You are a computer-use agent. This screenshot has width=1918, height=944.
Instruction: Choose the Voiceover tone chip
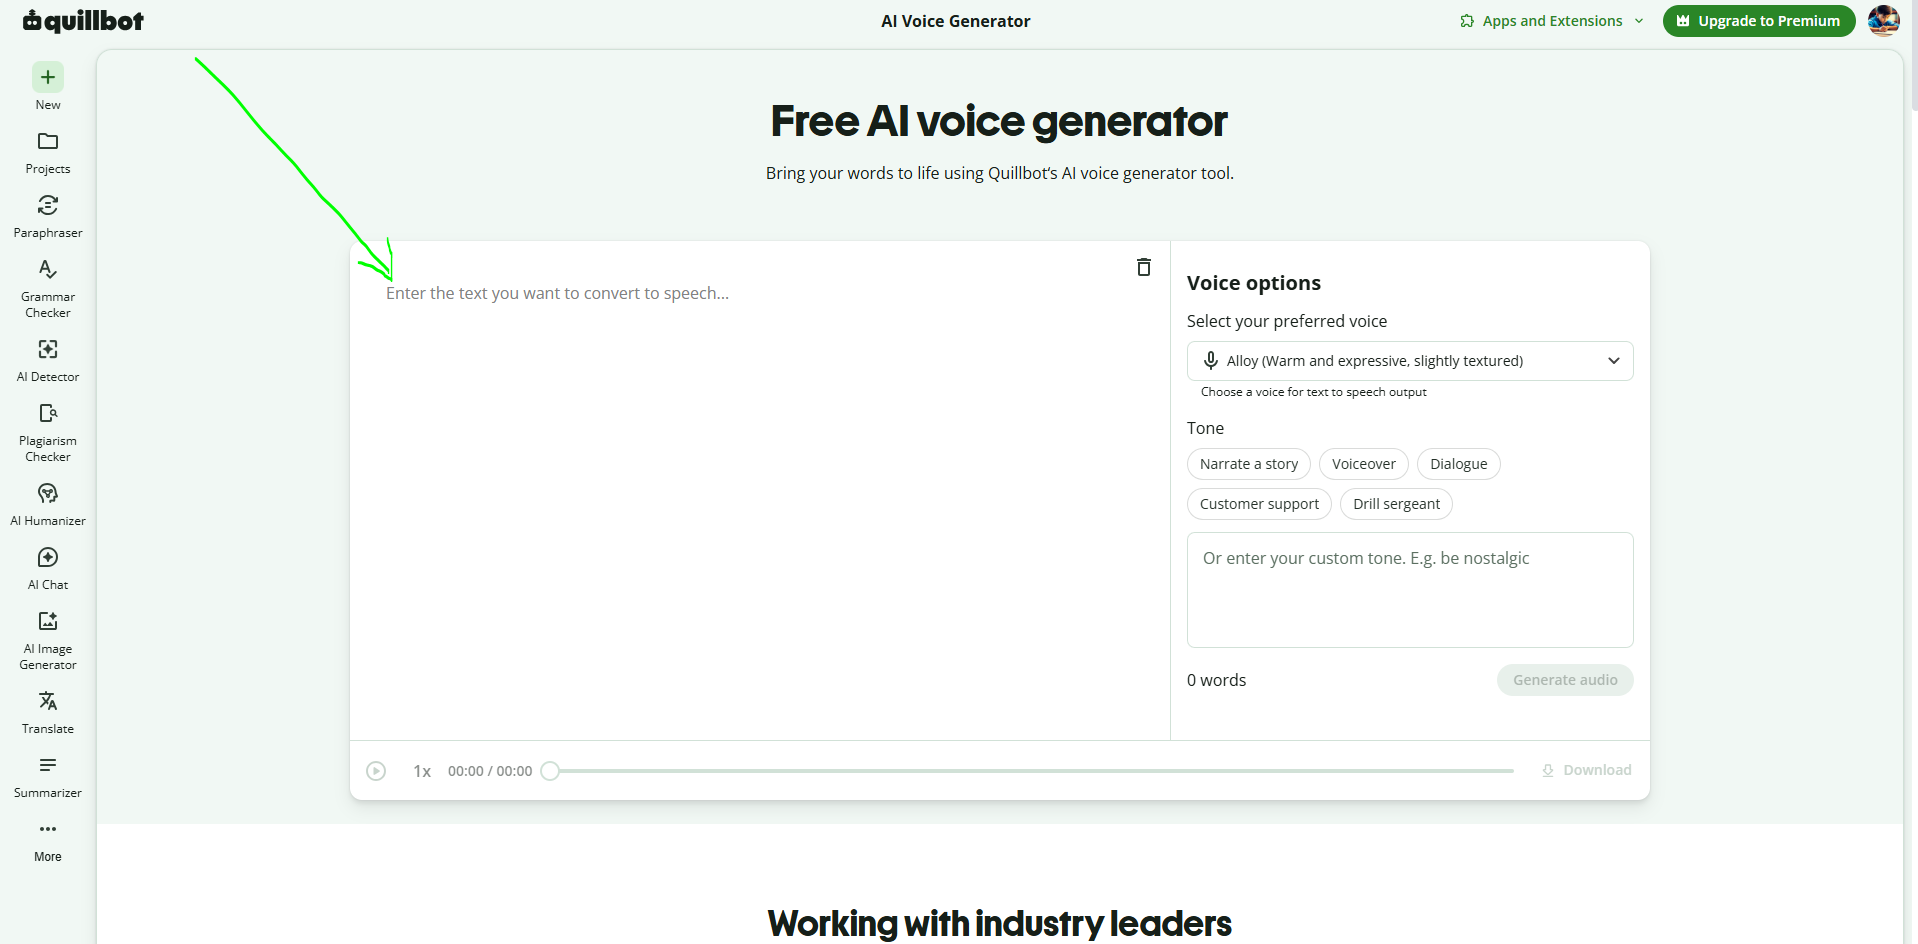[1364, 464]
